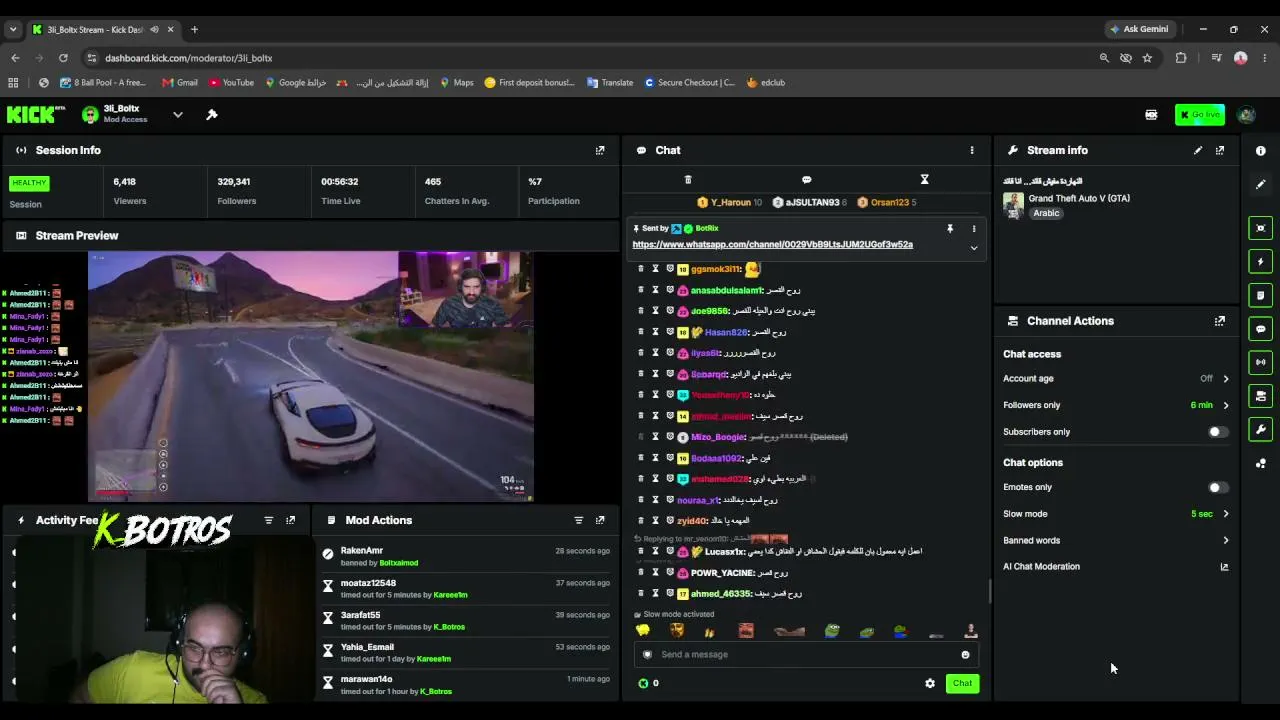Image resolution: width=1280 pixels, height=720 pixels.
Task: Open chat settings gear icon
Action: pos(930,684)
